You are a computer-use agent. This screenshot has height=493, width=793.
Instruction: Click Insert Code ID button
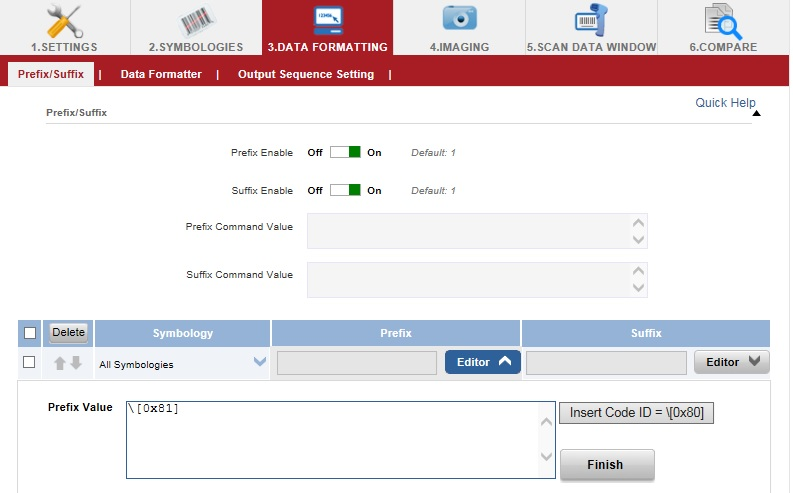coord(636,413)
